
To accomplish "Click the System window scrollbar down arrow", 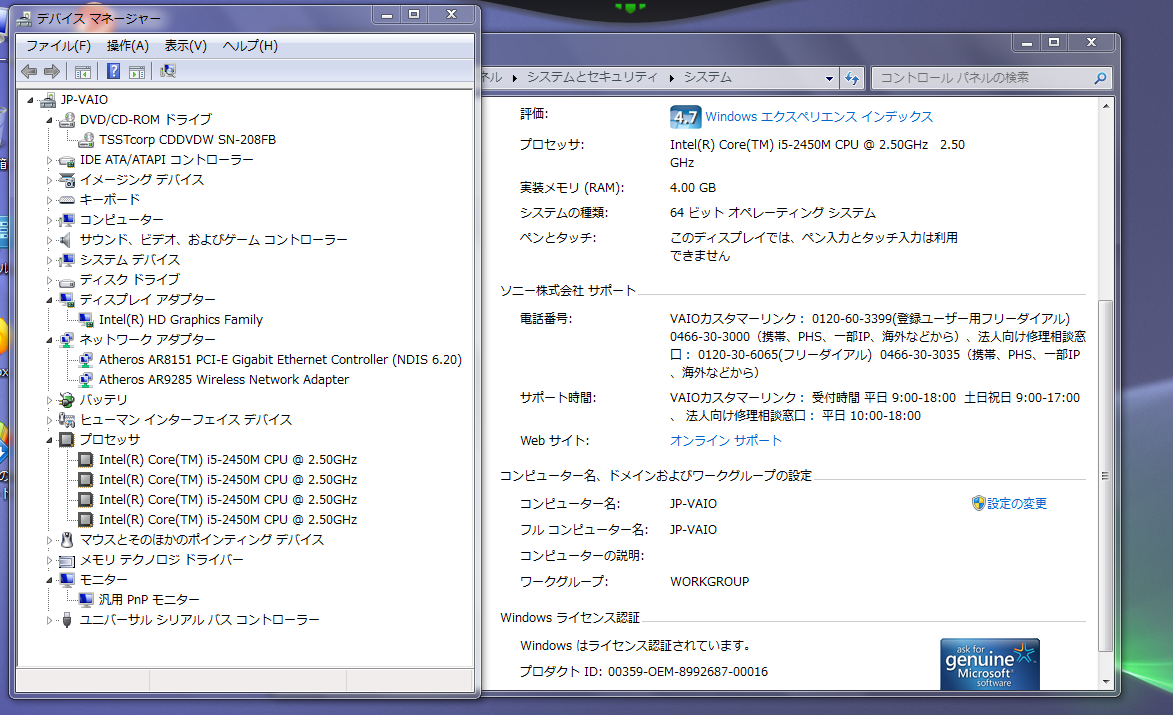I will pos(1106,681).
